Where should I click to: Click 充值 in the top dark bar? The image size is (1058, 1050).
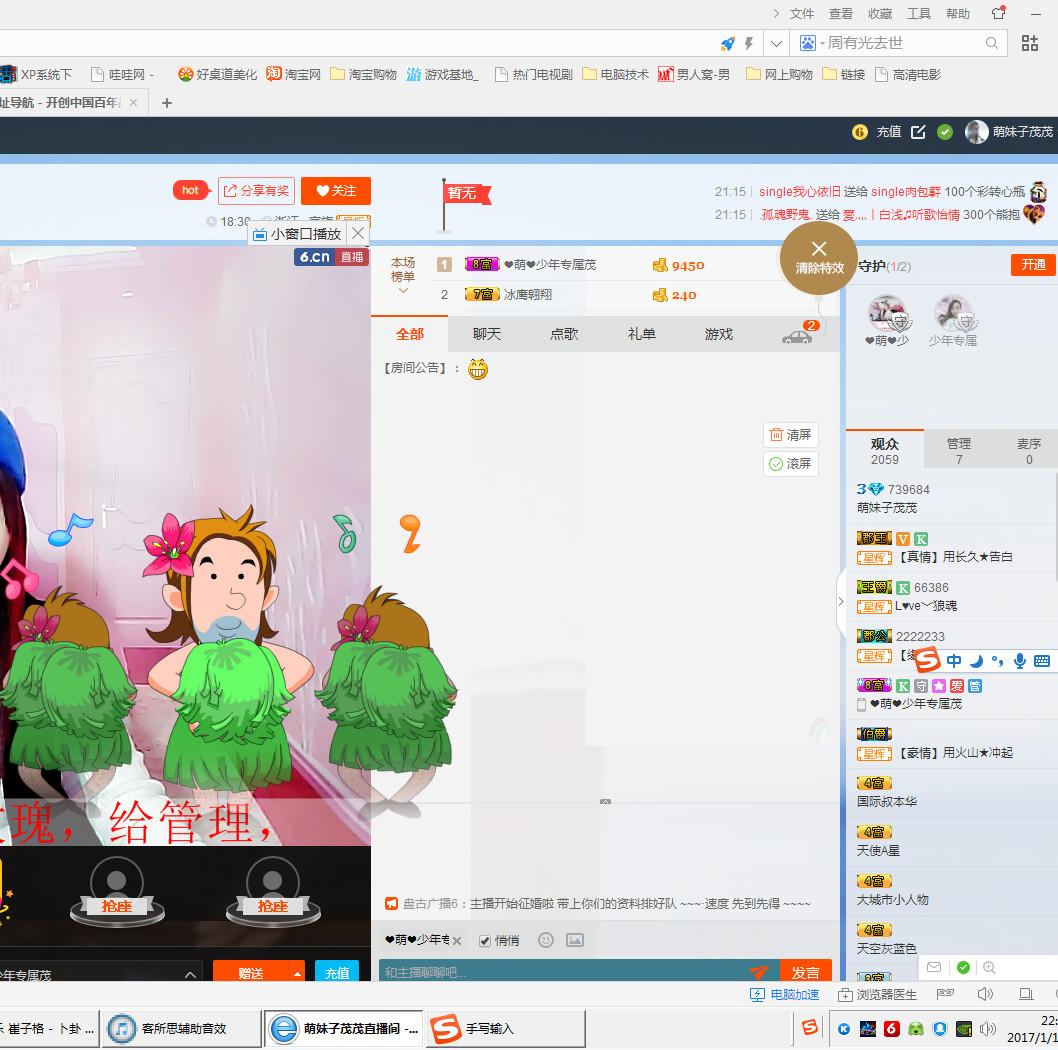889,132
